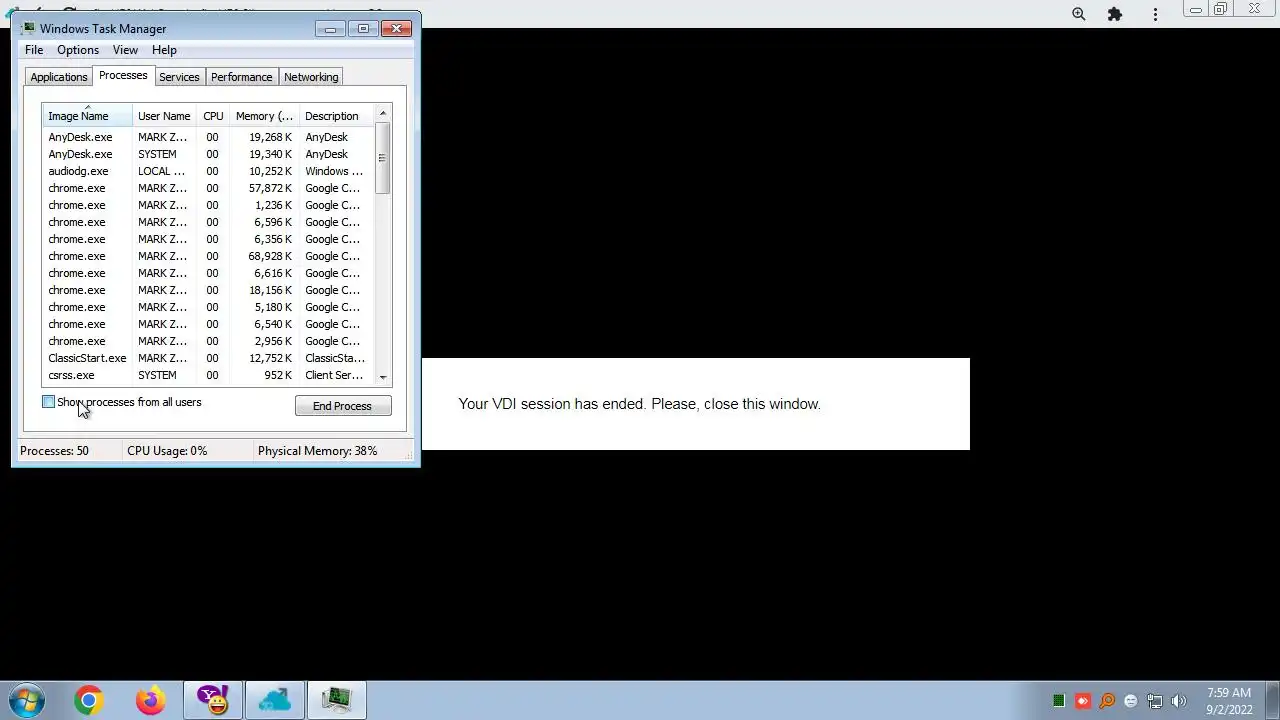Click the process list scroll-down arrow

click(x=382, y=376)
